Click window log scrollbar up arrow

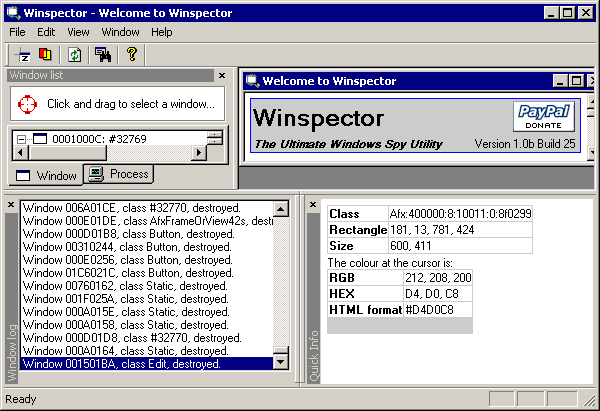(x=281, y=209)
